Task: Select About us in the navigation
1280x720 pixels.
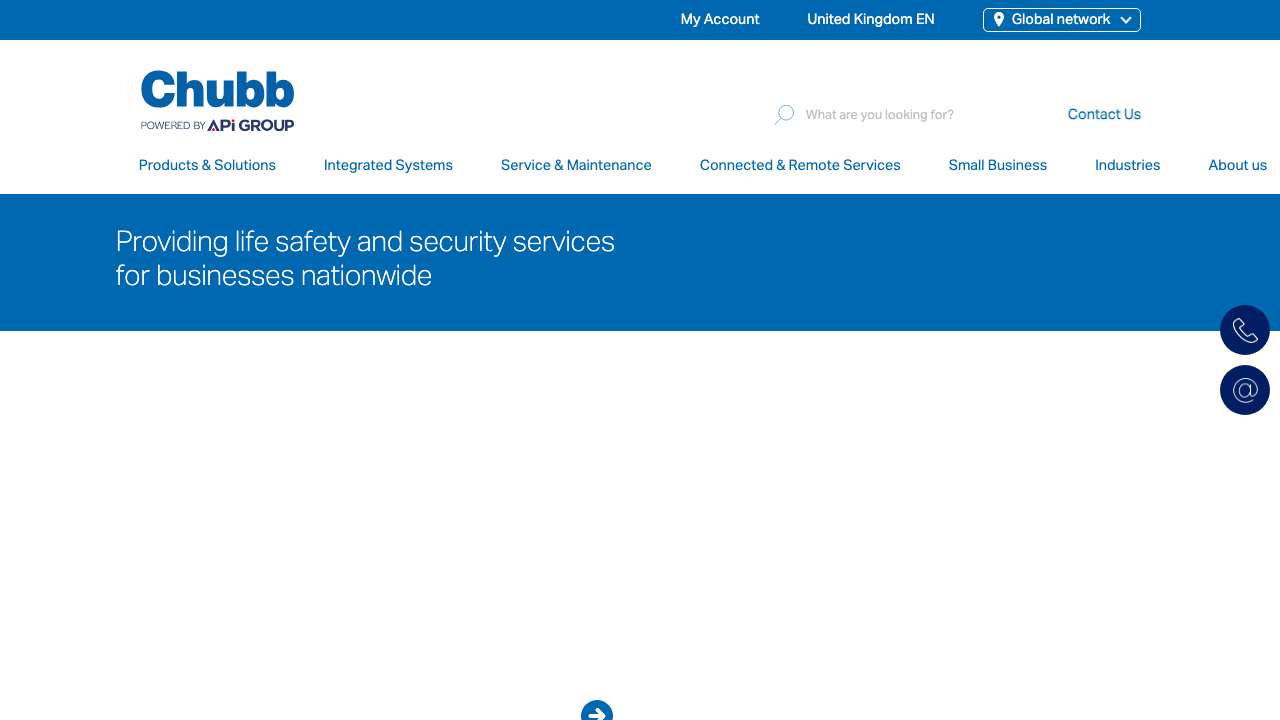Action: [x=1237, y=165]
